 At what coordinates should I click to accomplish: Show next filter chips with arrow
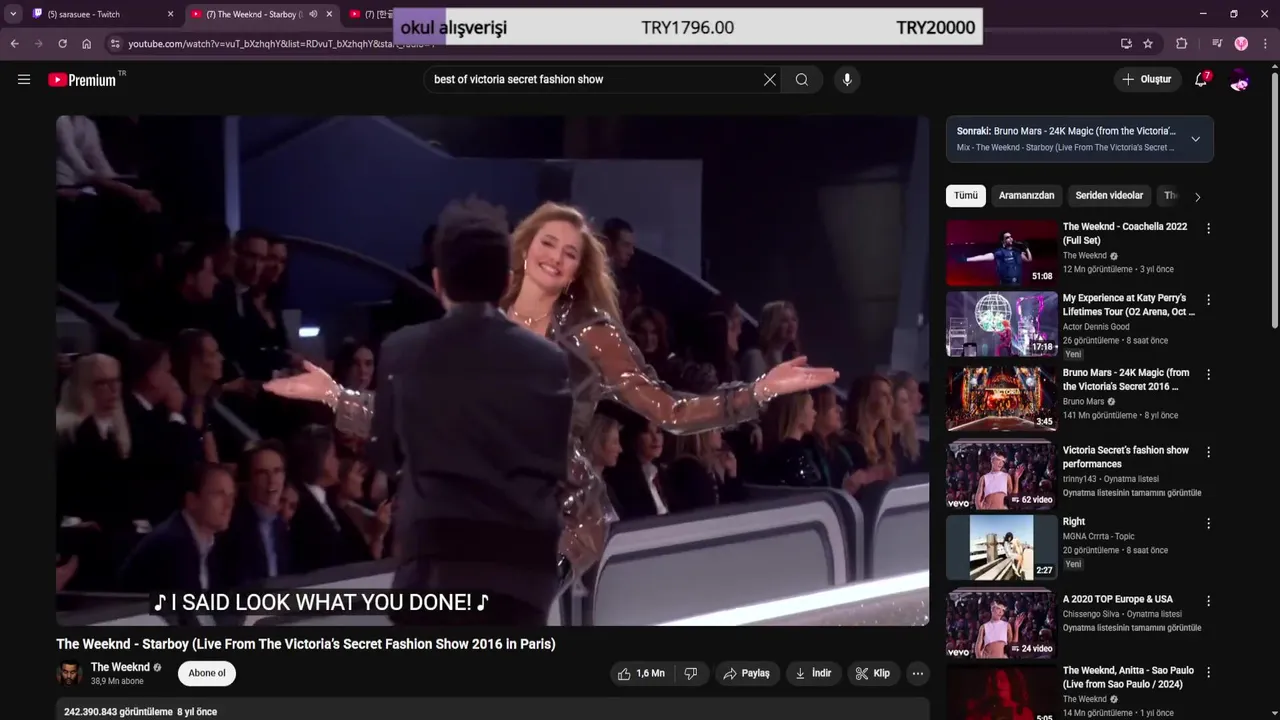pyautogui.click(x=1198, y=197)
